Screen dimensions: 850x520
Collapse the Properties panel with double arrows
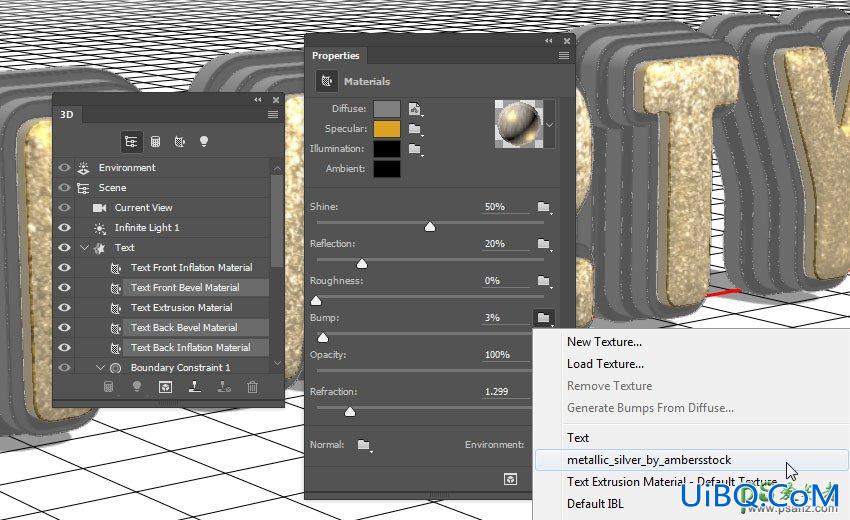pos(549,41)
